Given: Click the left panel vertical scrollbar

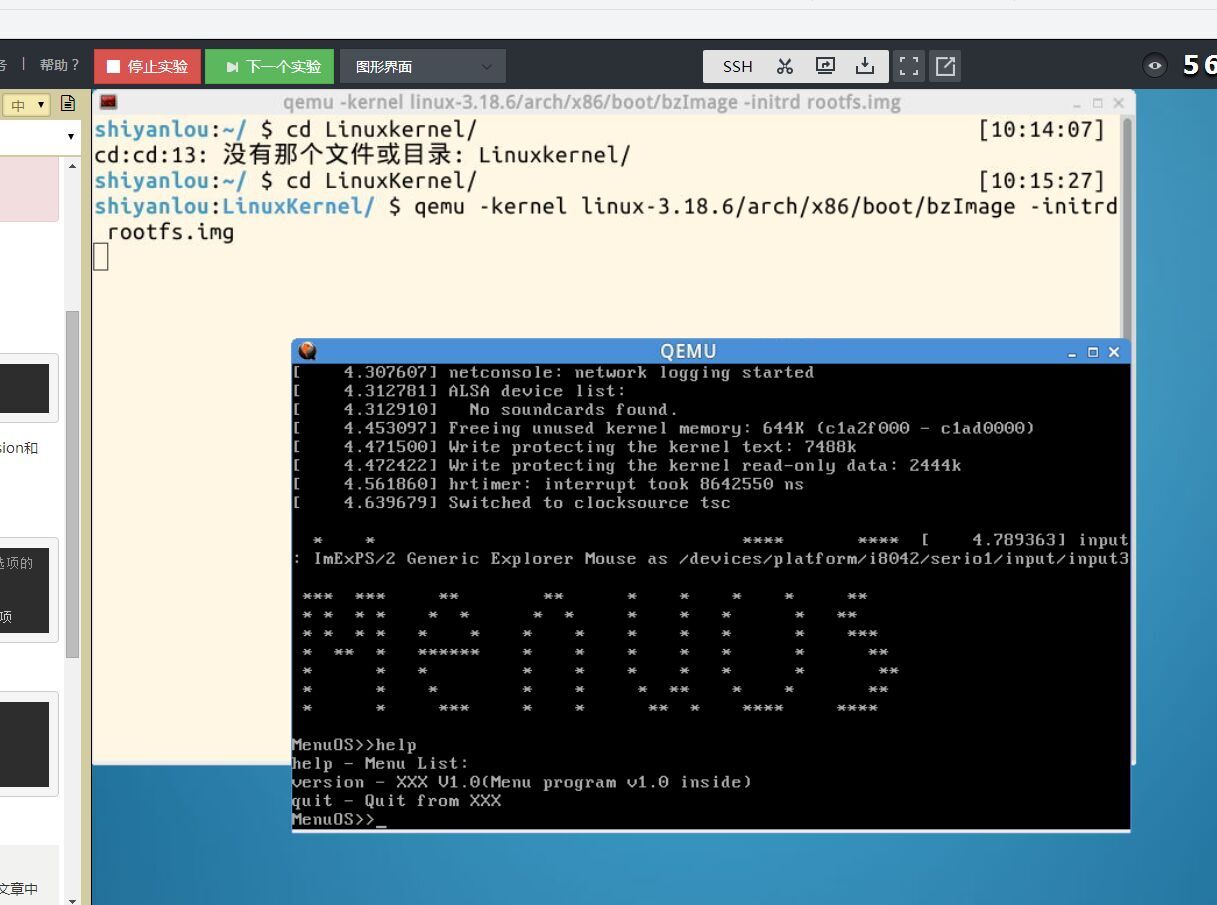Looking at the screenshot, I should pos(72,484).
